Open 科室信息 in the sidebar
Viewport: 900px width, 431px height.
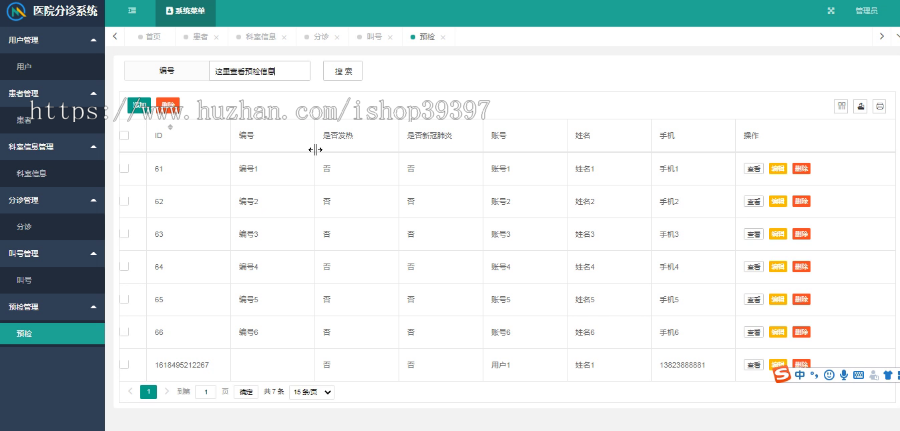pos(52,173)
